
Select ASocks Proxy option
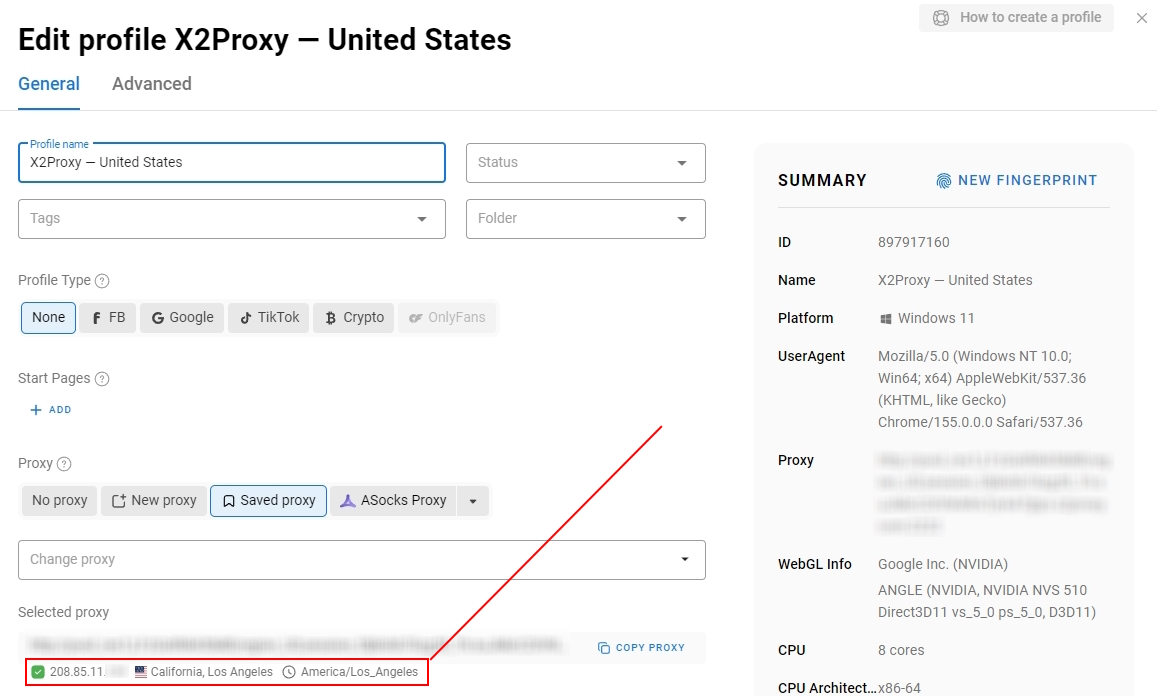(393, 500)
